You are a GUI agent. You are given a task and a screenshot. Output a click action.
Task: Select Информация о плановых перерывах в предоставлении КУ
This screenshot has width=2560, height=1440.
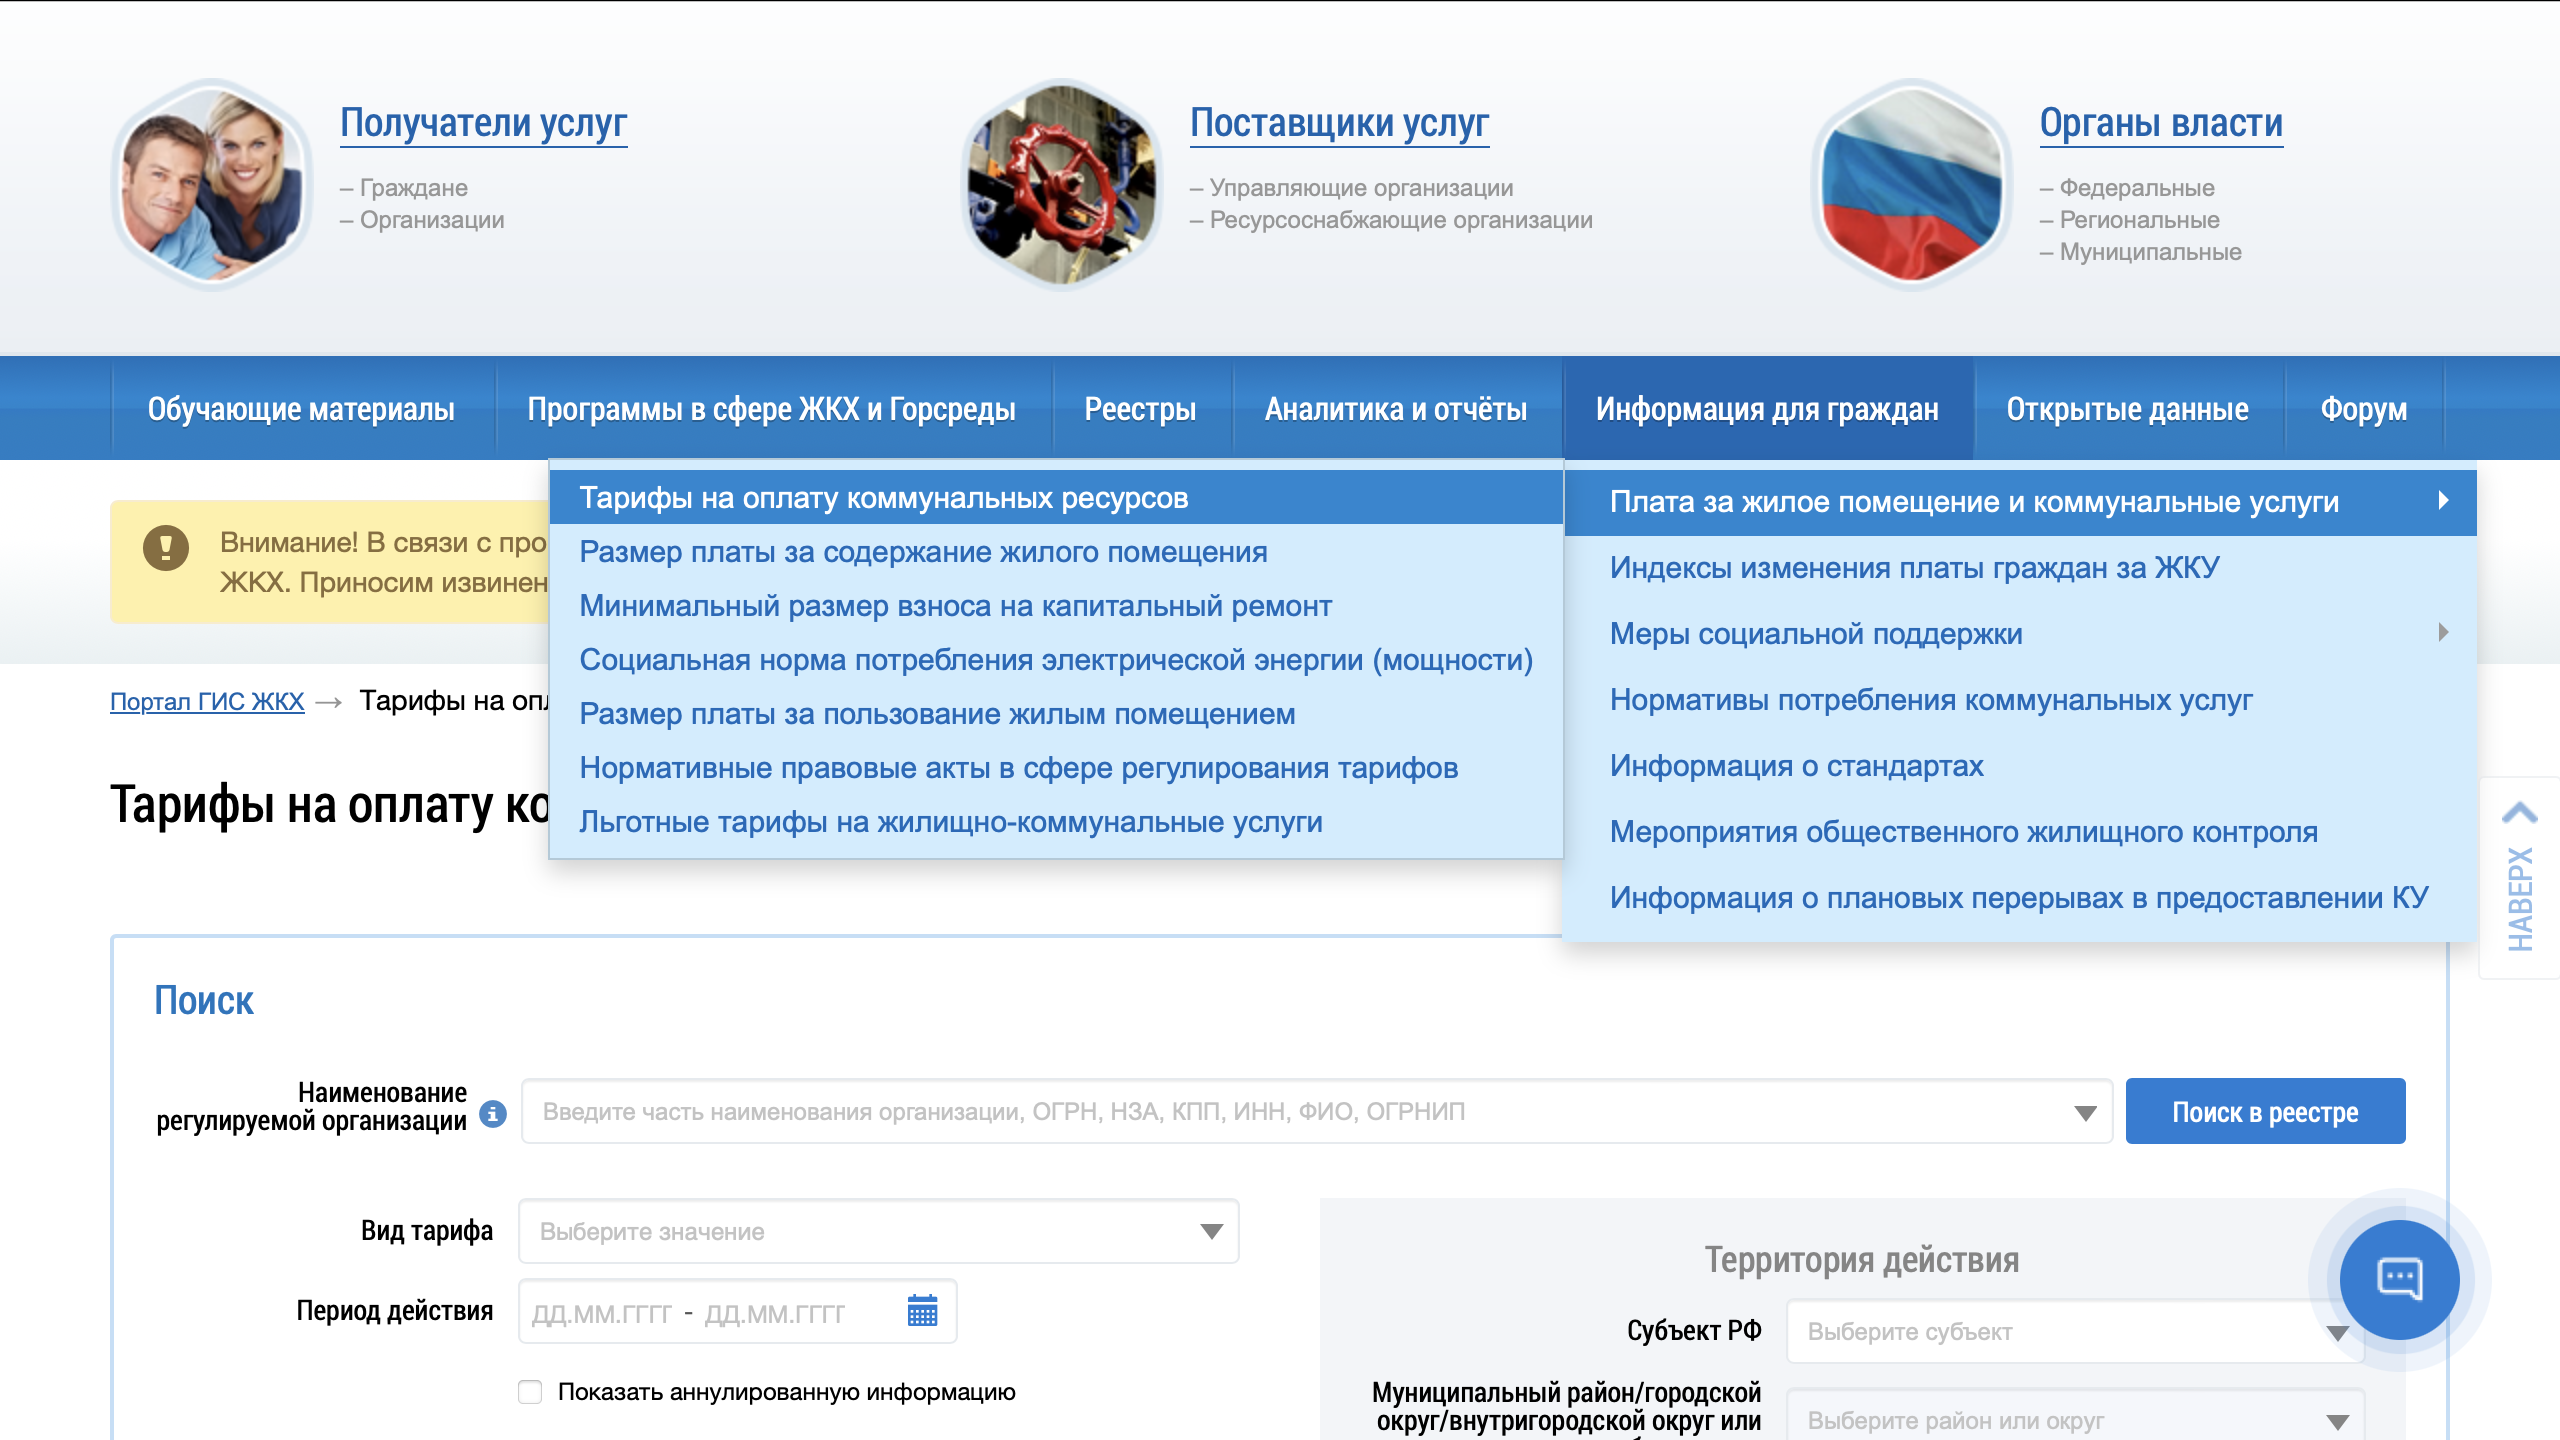(2020, 898)
